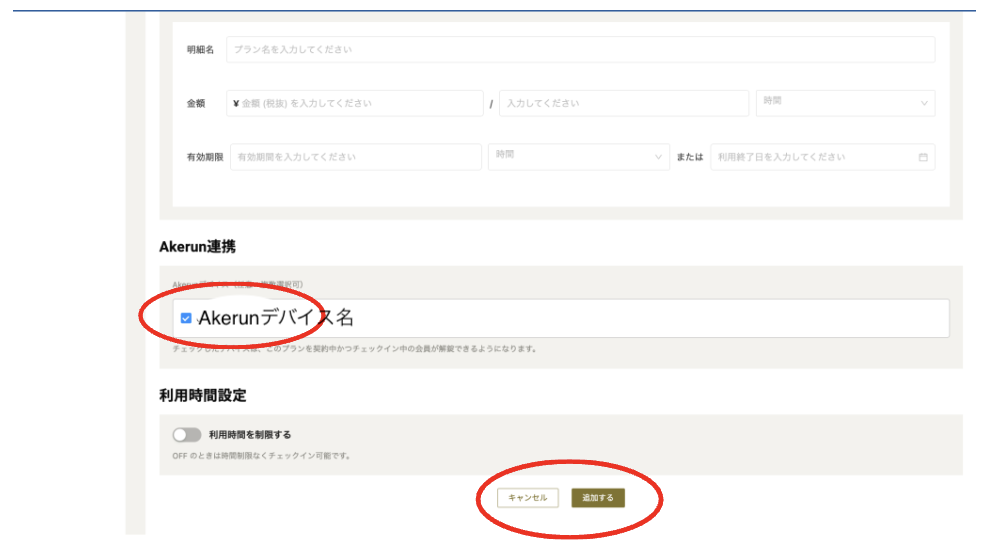
Task: Click the calendar icon in the end date field
Action: pyautogui.click(x=923, y=157)
